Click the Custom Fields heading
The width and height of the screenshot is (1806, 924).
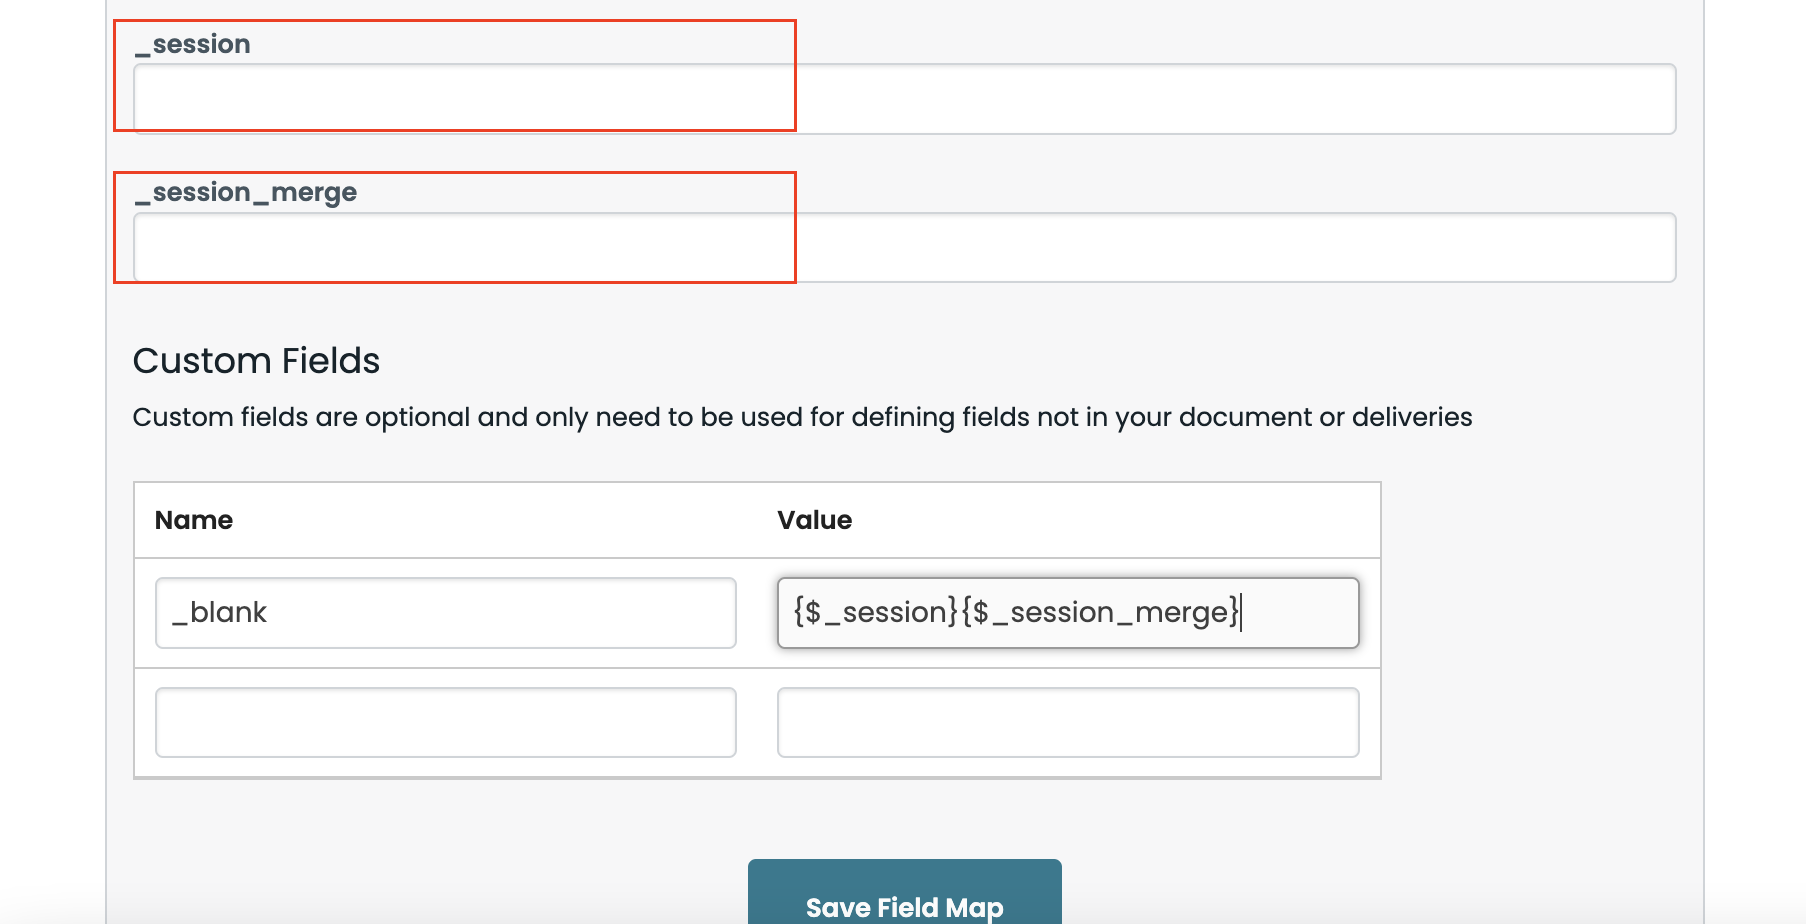[x=256, y=361]
